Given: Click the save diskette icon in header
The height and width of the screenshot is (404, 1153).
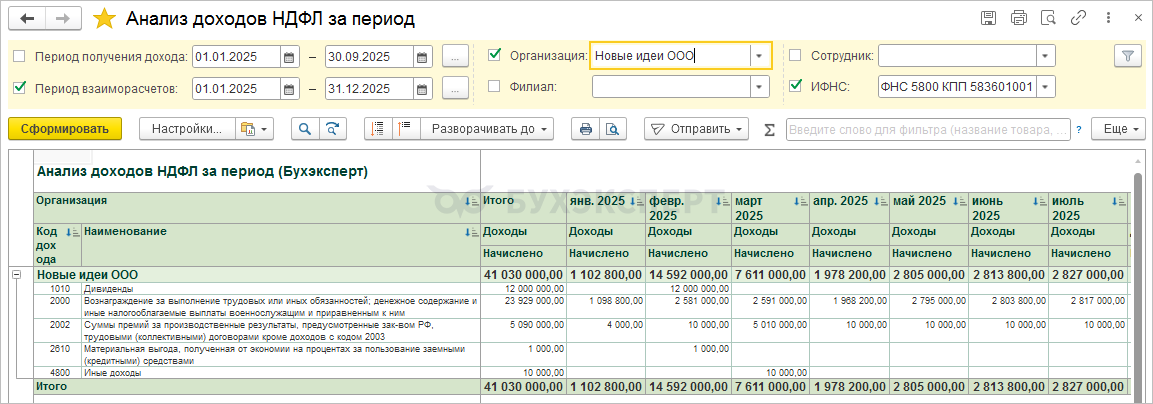Looking at the screenshot, I should coord(989,18).
